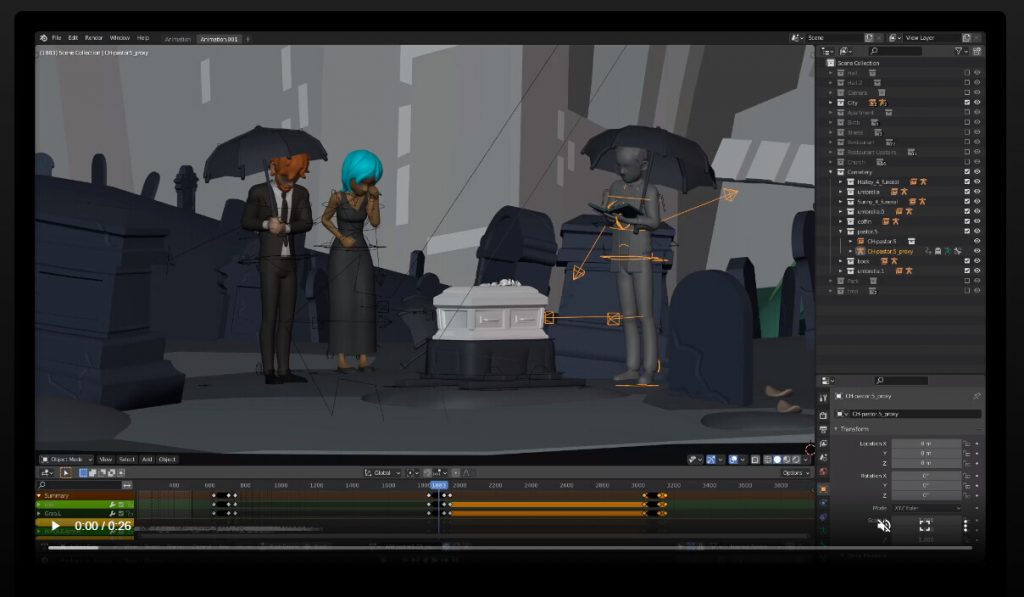The image size is (1024, 597).
Task: Click the Options button in timeline header
Action: (794, 472)
